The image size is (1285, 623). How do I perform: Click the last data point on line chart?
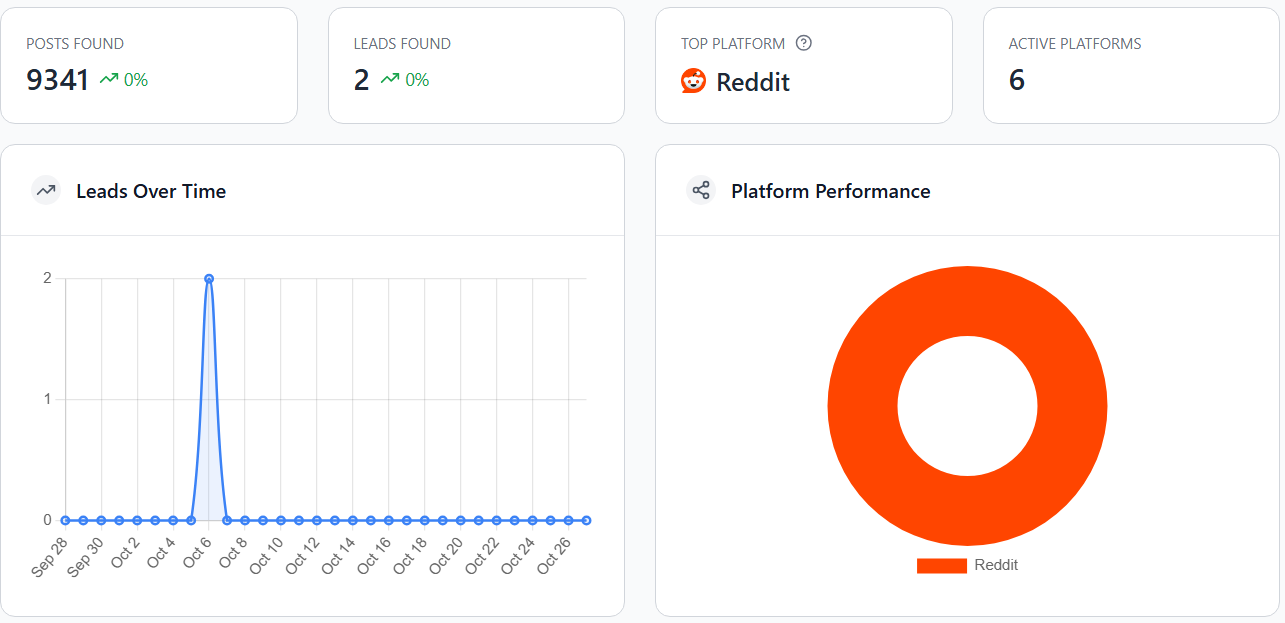586,520
